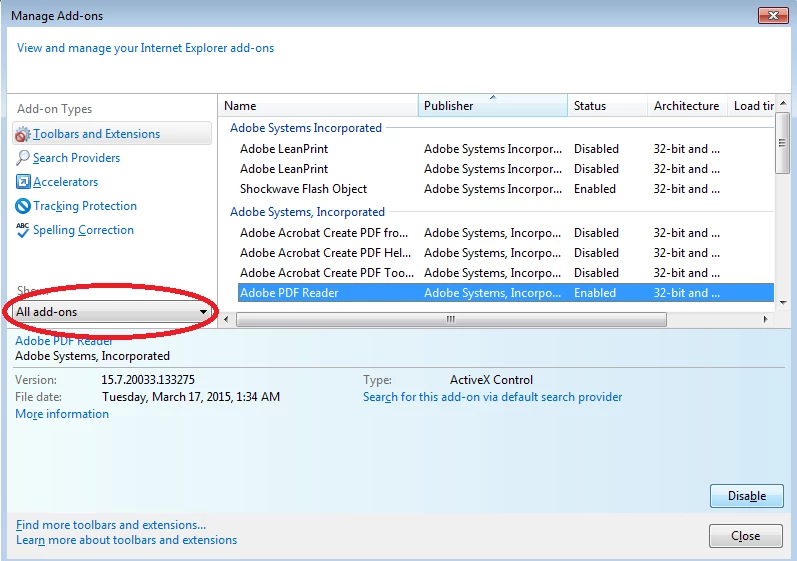The image size is (797, 561).
Task: Click the Spelling Correction ABC checkmark icon
Action: point(23,230)
